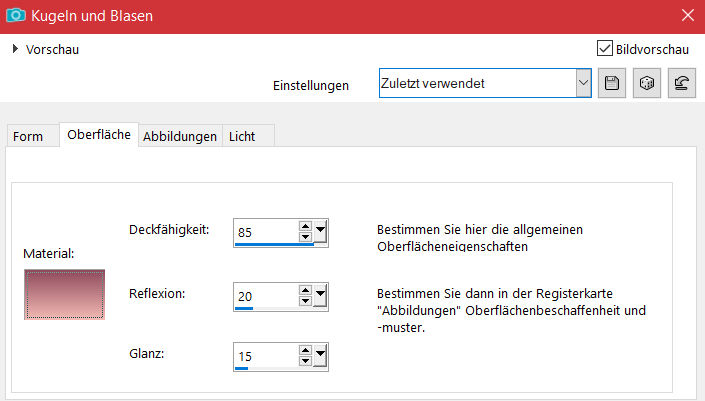Toggle the Bildvorschau checkbox
Viewport: 705px width, 401px height.
coord(604,48)
